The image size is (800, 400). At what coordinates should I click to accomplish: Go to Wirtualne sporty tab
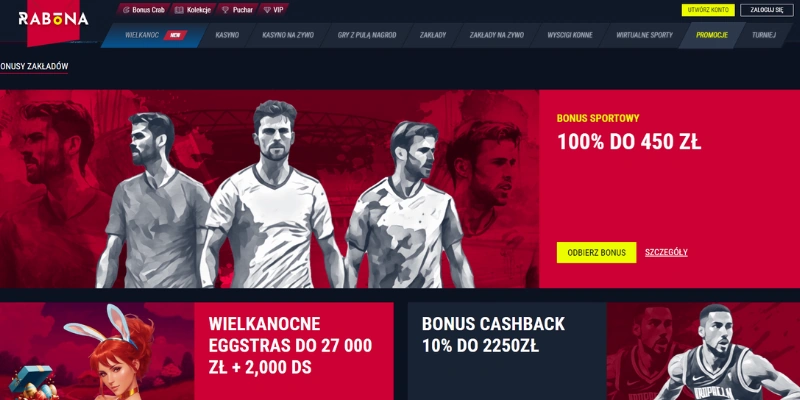pos(644,35)
